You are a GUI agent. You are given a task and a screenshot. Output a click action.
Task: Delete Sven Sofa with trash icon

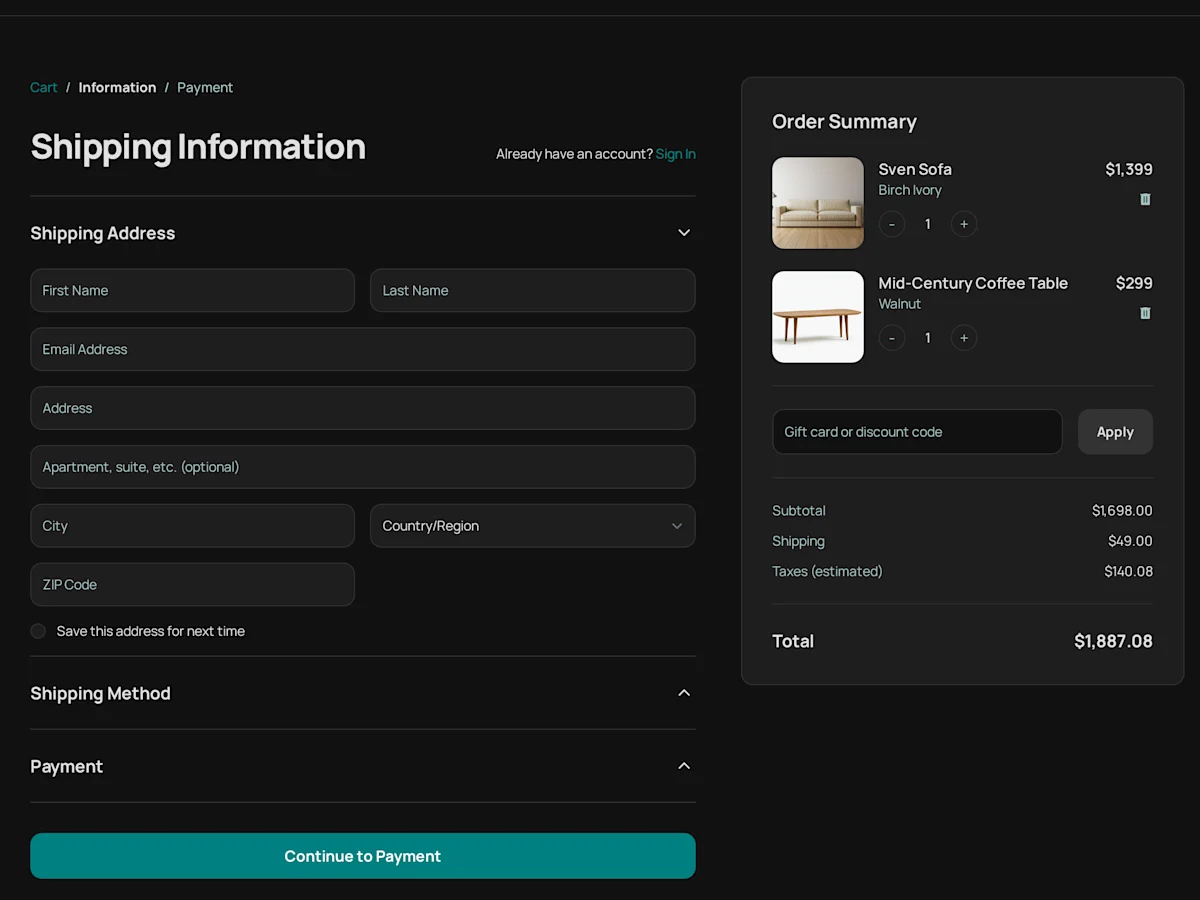click(x=1145, y=199)
